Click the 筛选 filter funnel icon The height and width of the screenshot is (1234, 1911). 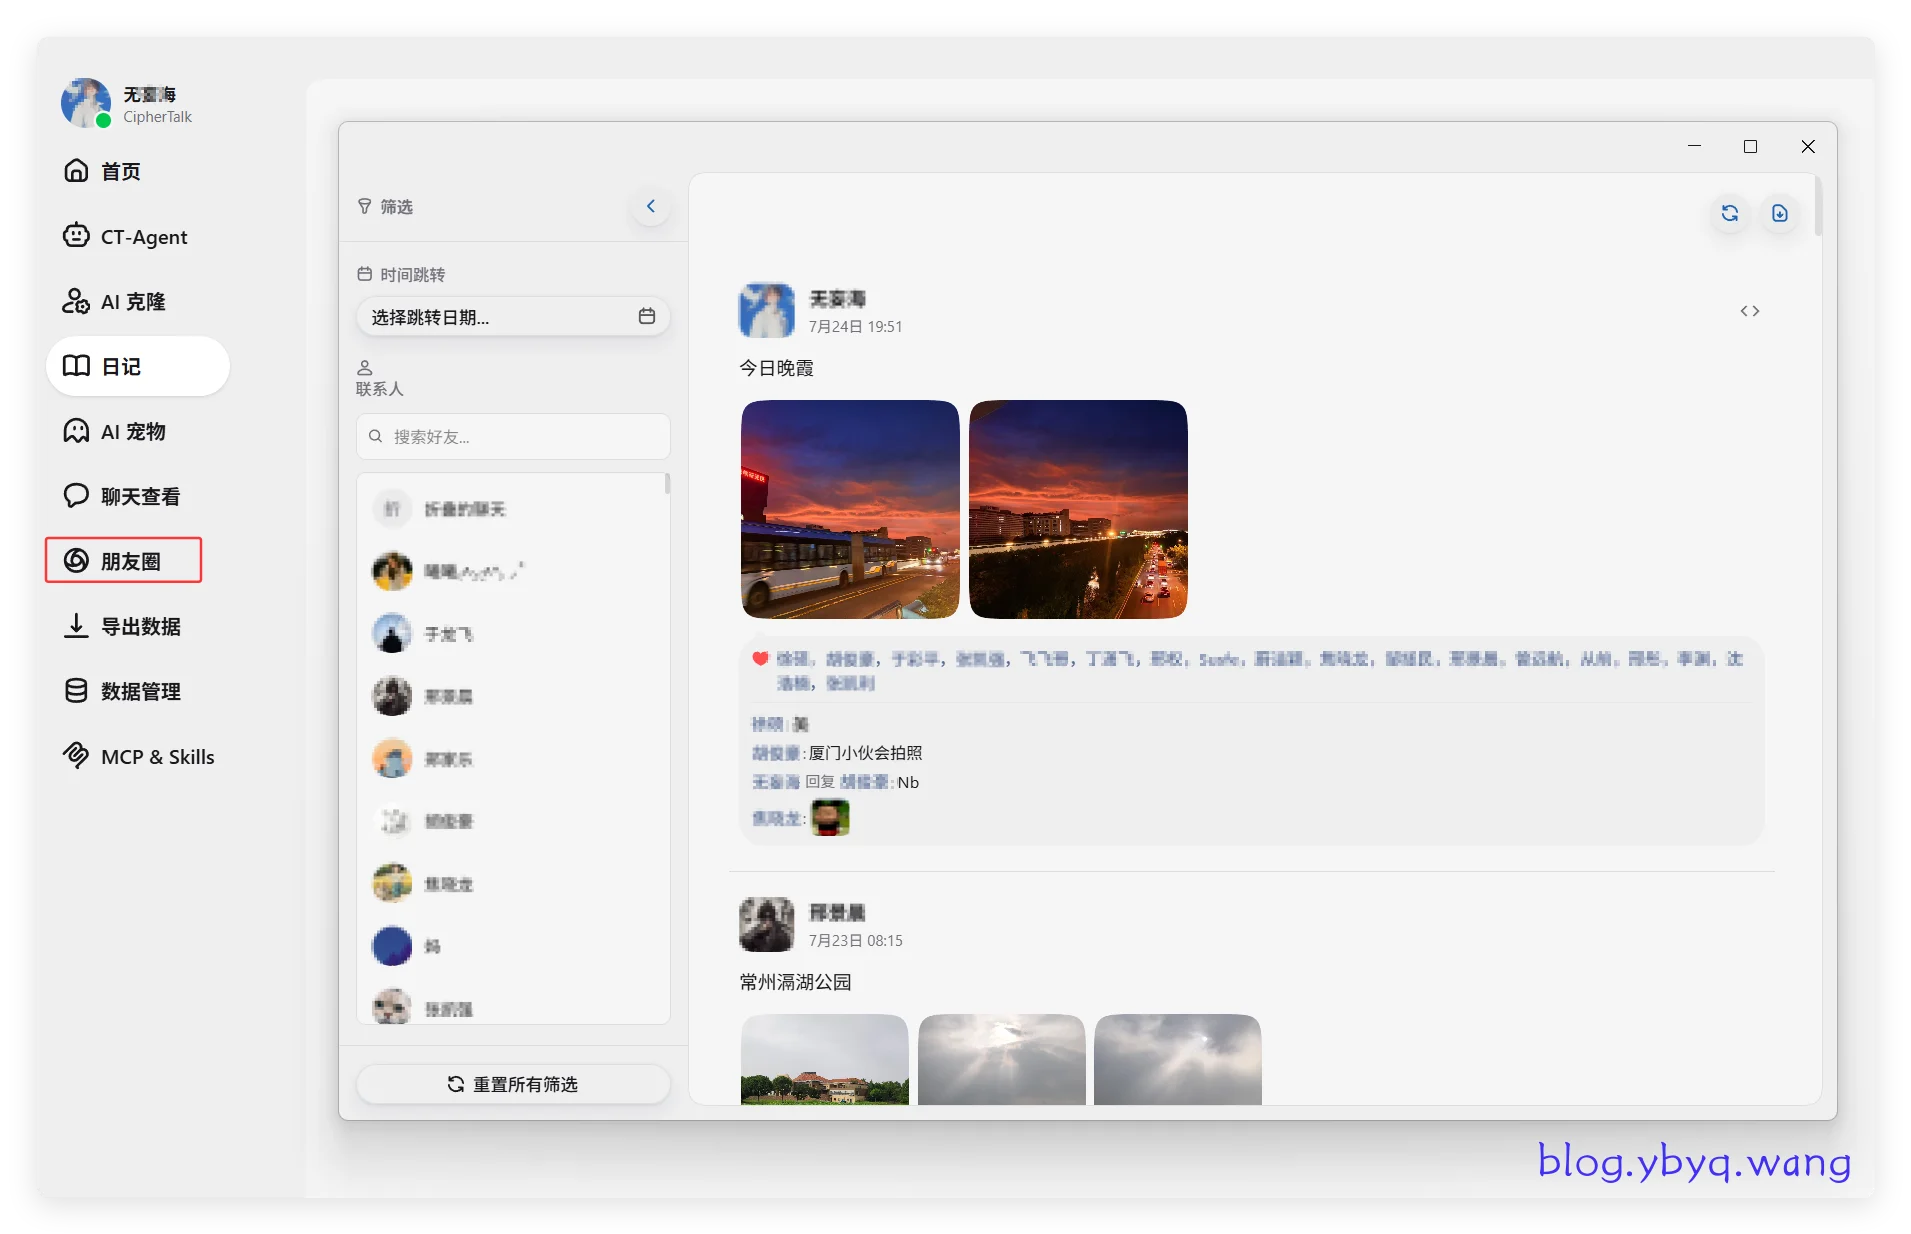(x=365, y=206)
